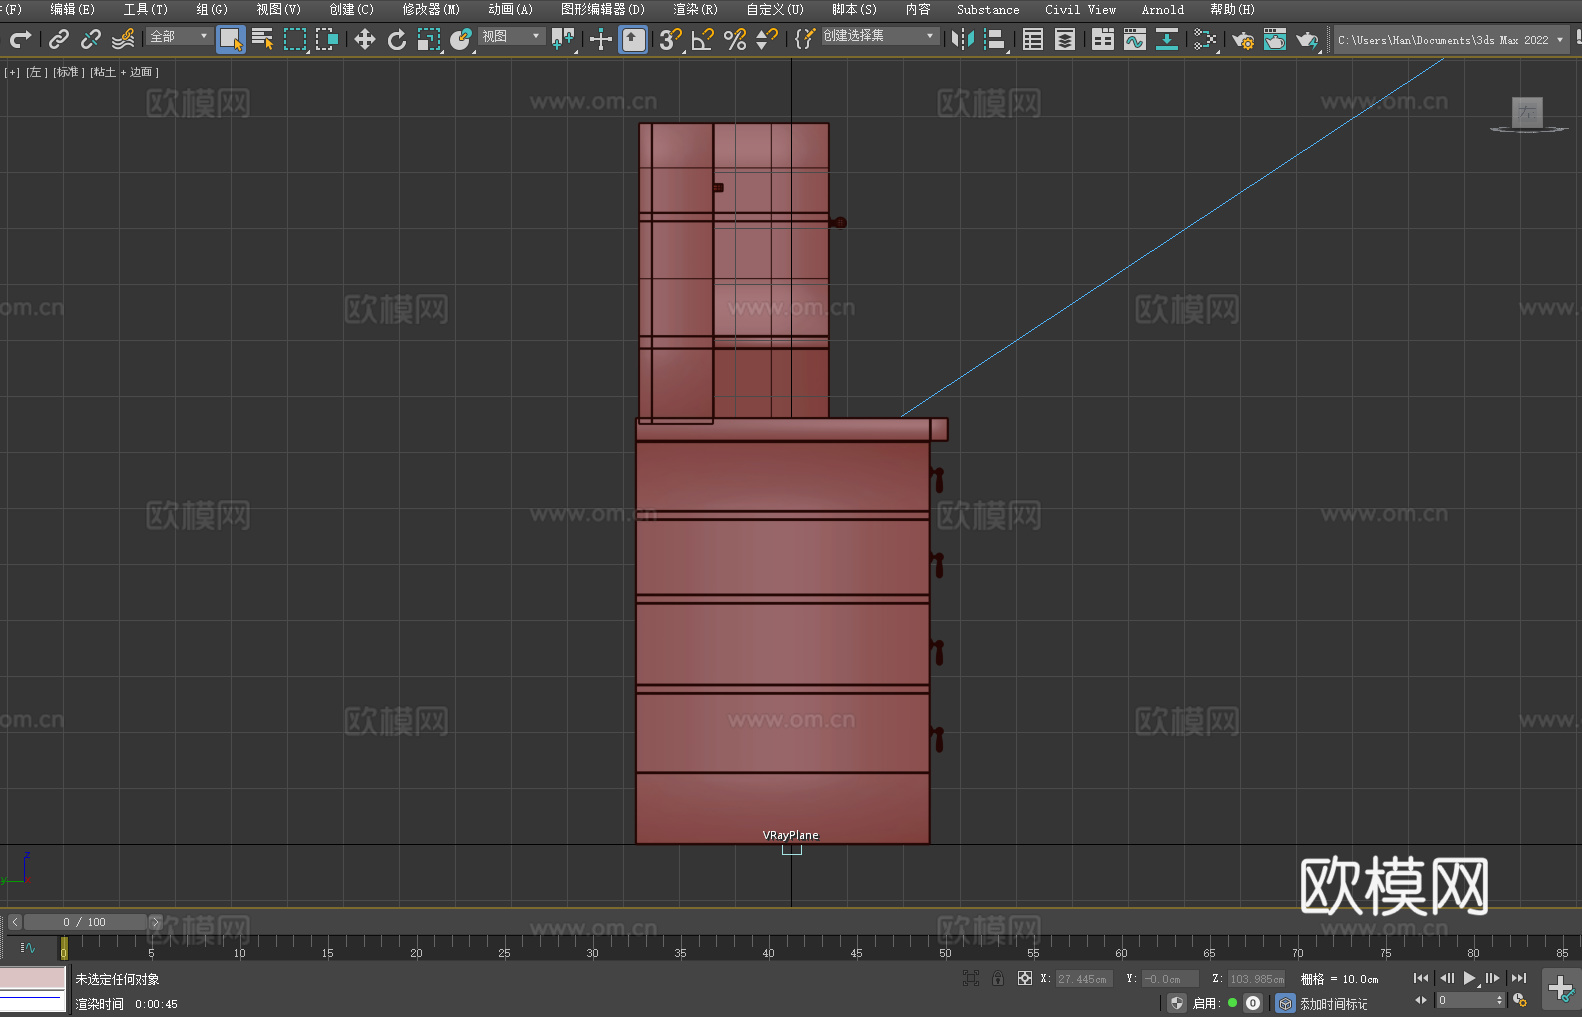Open the Select by Name list icon
Screen dimensions: 1582x1017
[263, 39]
